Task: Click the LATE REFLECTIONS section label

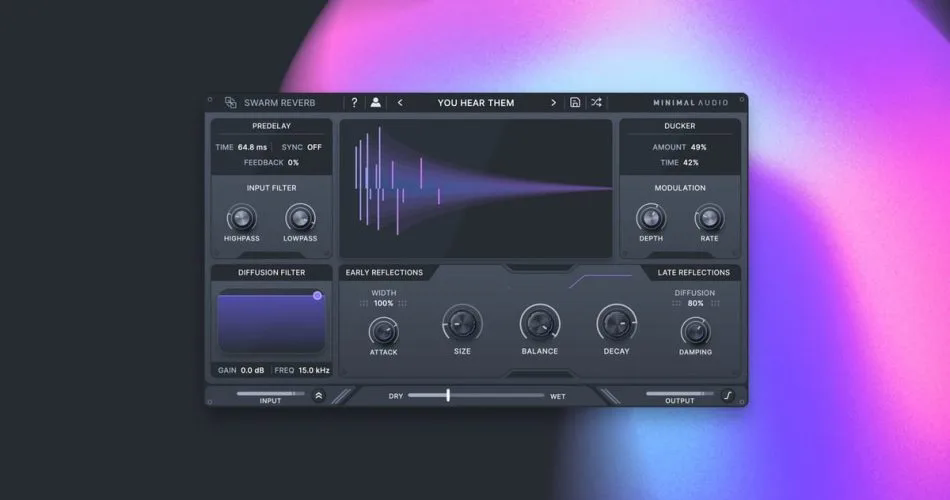Action: point(694,273)
